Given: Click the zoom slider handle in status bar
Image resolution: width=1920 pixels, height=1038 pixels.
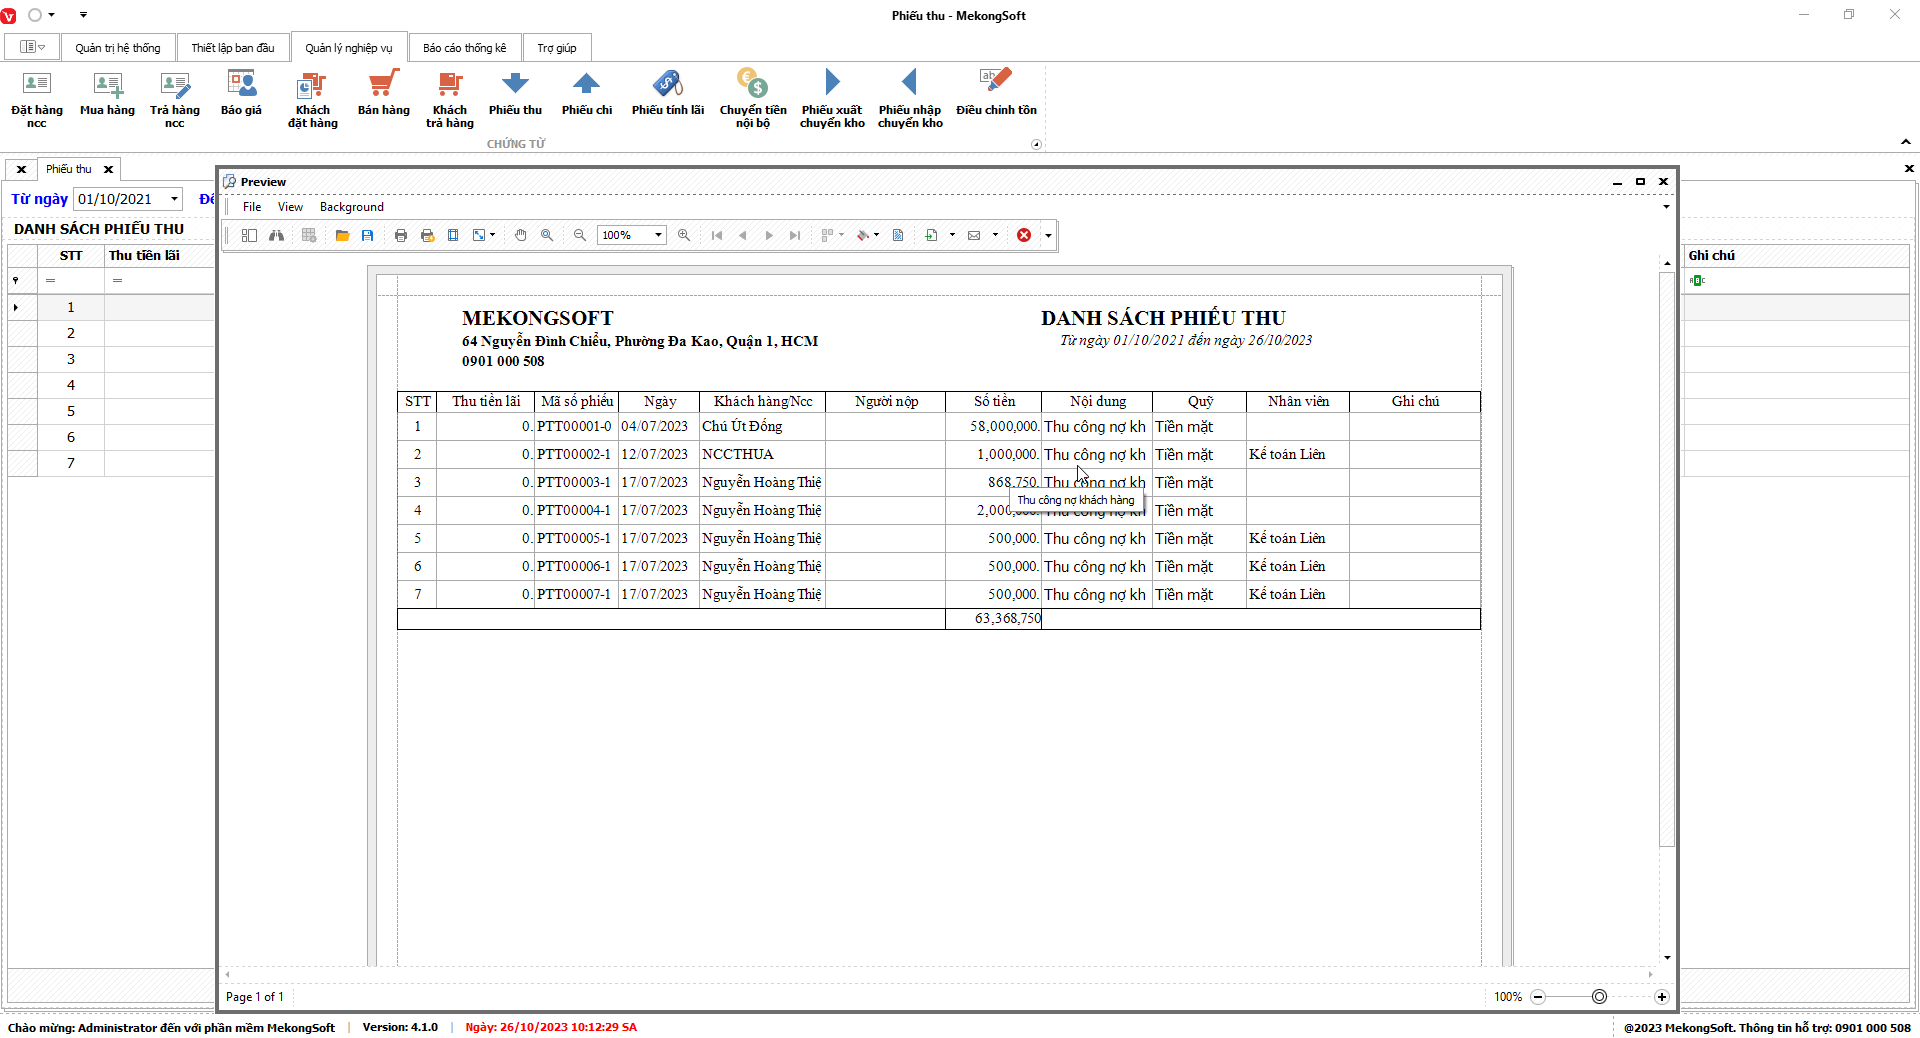Looking at the screenshot, I should tap(1599, 997).
